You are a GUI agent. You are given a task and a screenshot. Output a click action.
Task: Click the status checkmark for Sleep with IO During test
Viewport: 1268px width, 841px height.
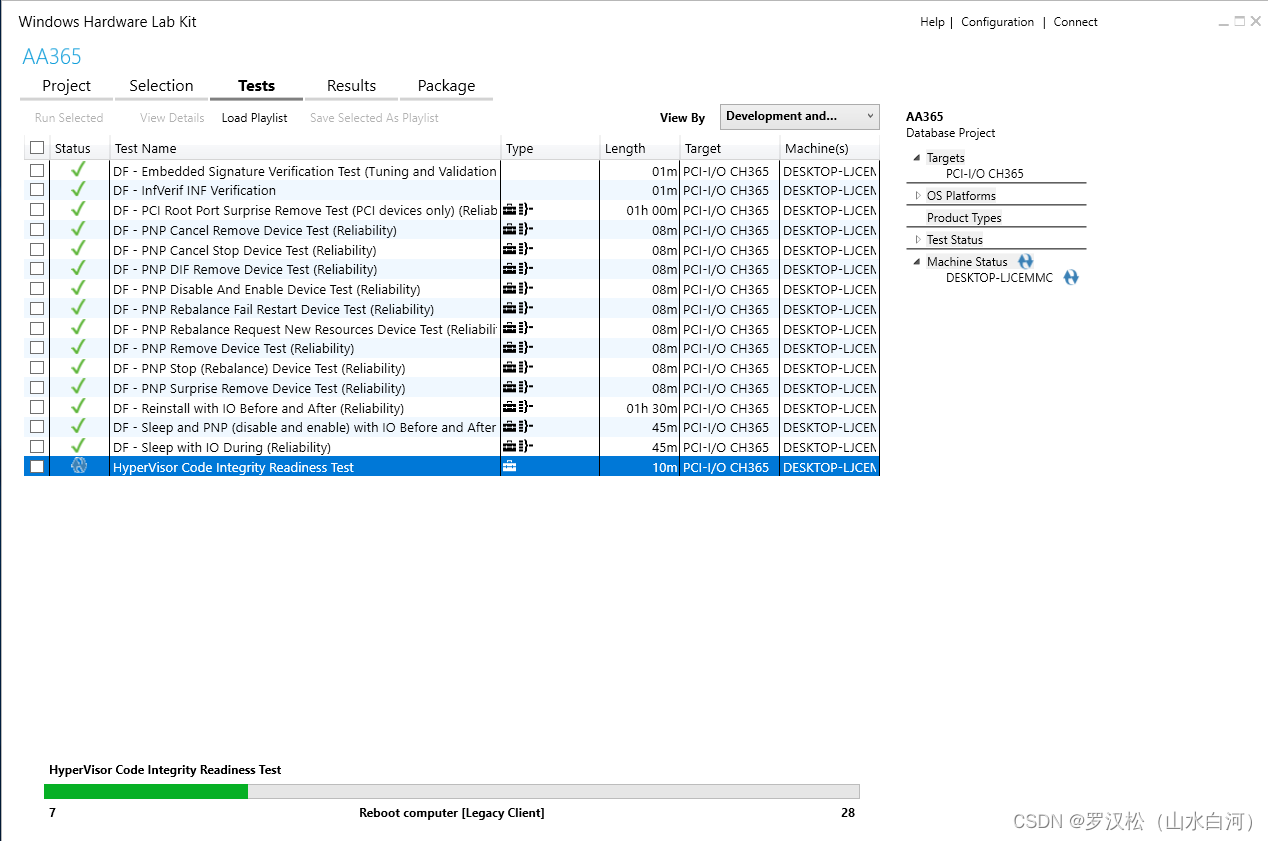78,447
